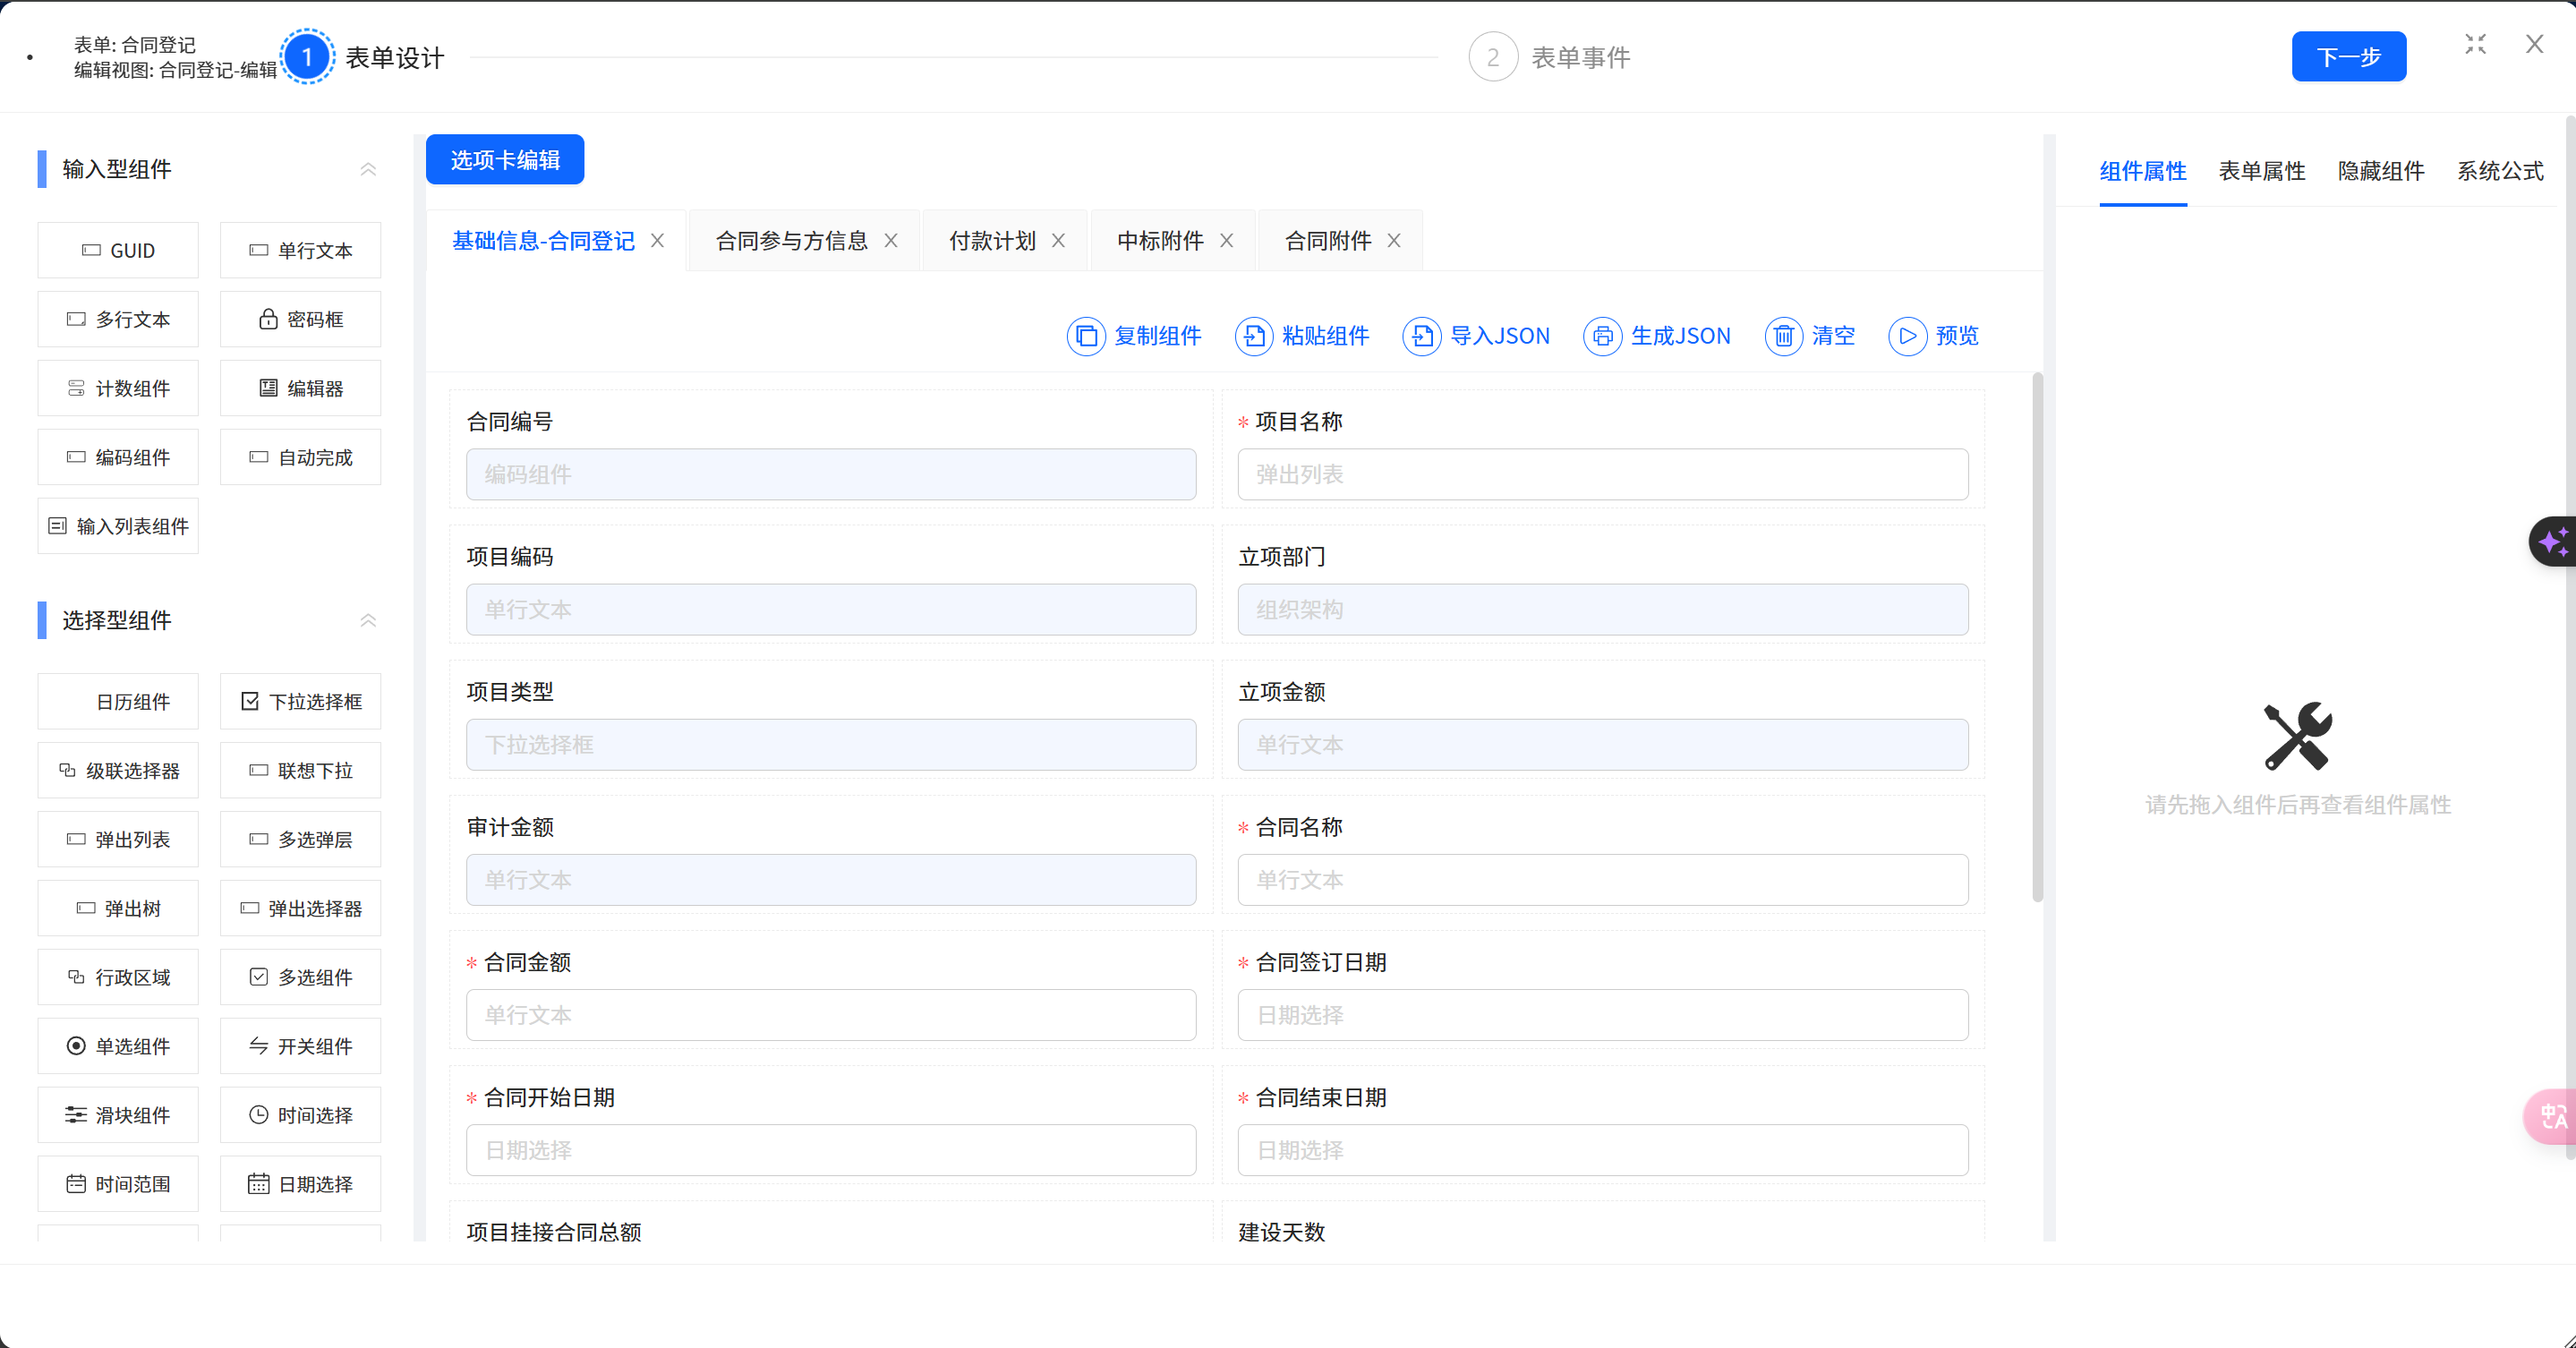Go to step 2 表单事件
The width and height of the screenshot is (2576, 1348).
(x=1550, y=57)
